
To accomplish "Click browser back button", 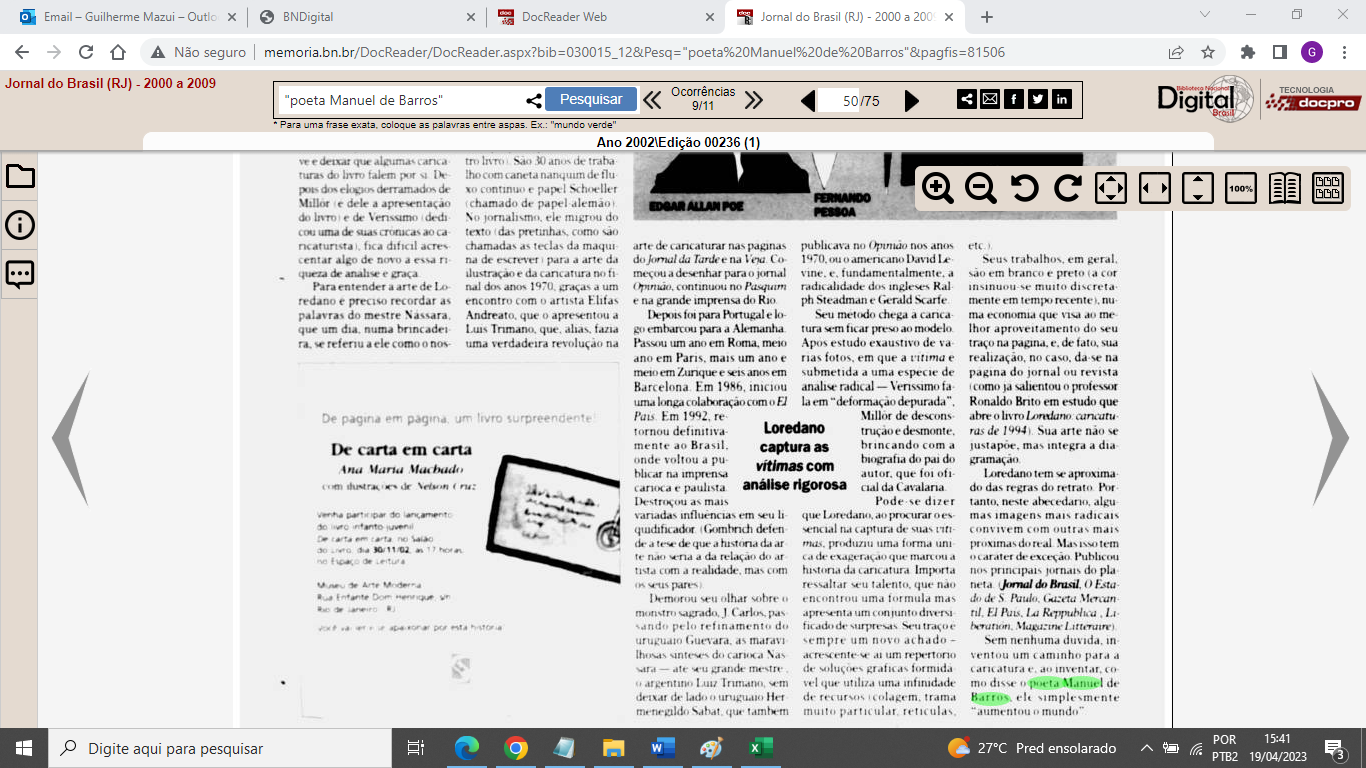I will 22,52.
